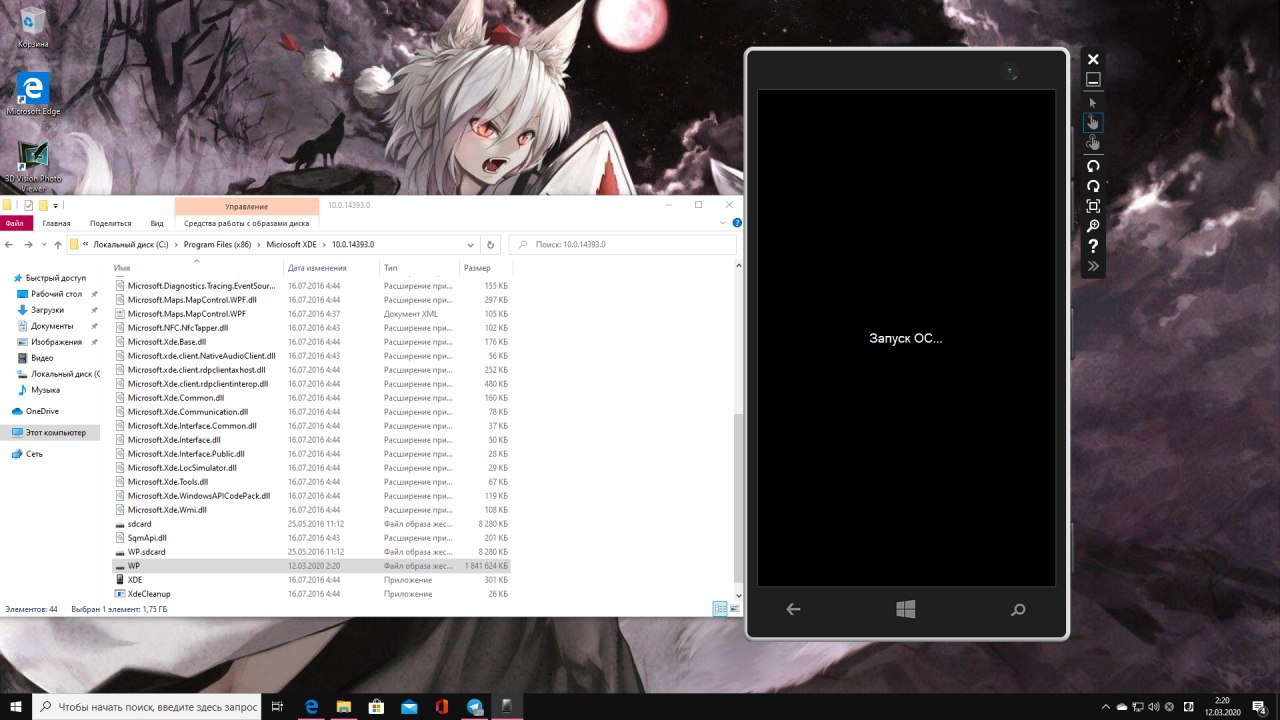Screen dimensions: 1280x720
Task: Open the emulator zoom tool
Action: click(x=1093, y=226)
